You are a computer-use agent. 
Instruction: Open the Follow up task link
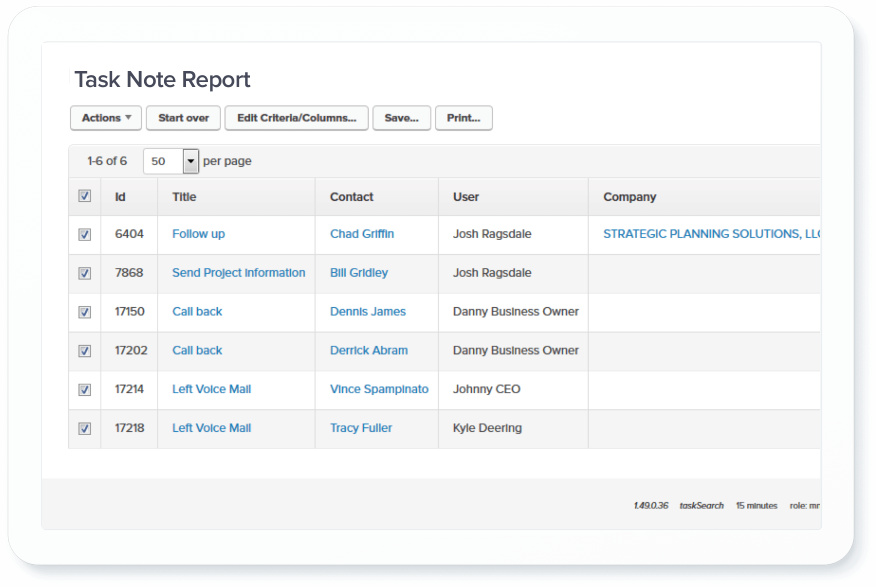pos(198,234)
